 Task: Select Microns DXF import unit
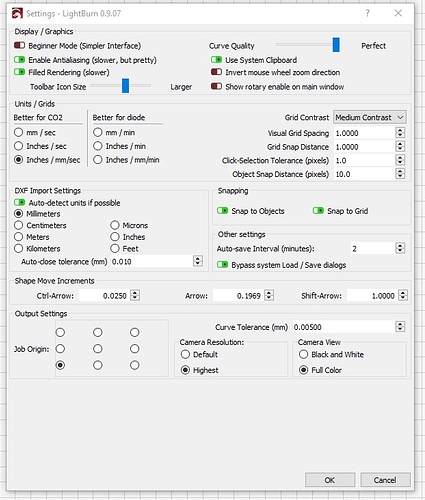(x=115, y=225)
